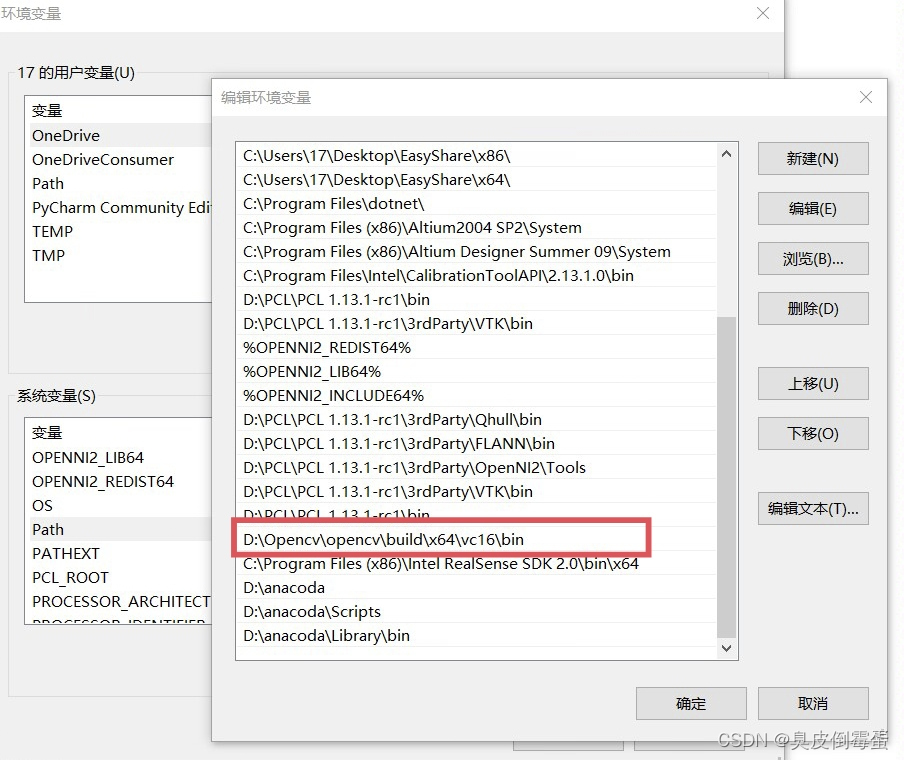This screenshot has height=760, width=904.
Task: Confirm changes with the 确定 button
Action: (x=691, y=703)
